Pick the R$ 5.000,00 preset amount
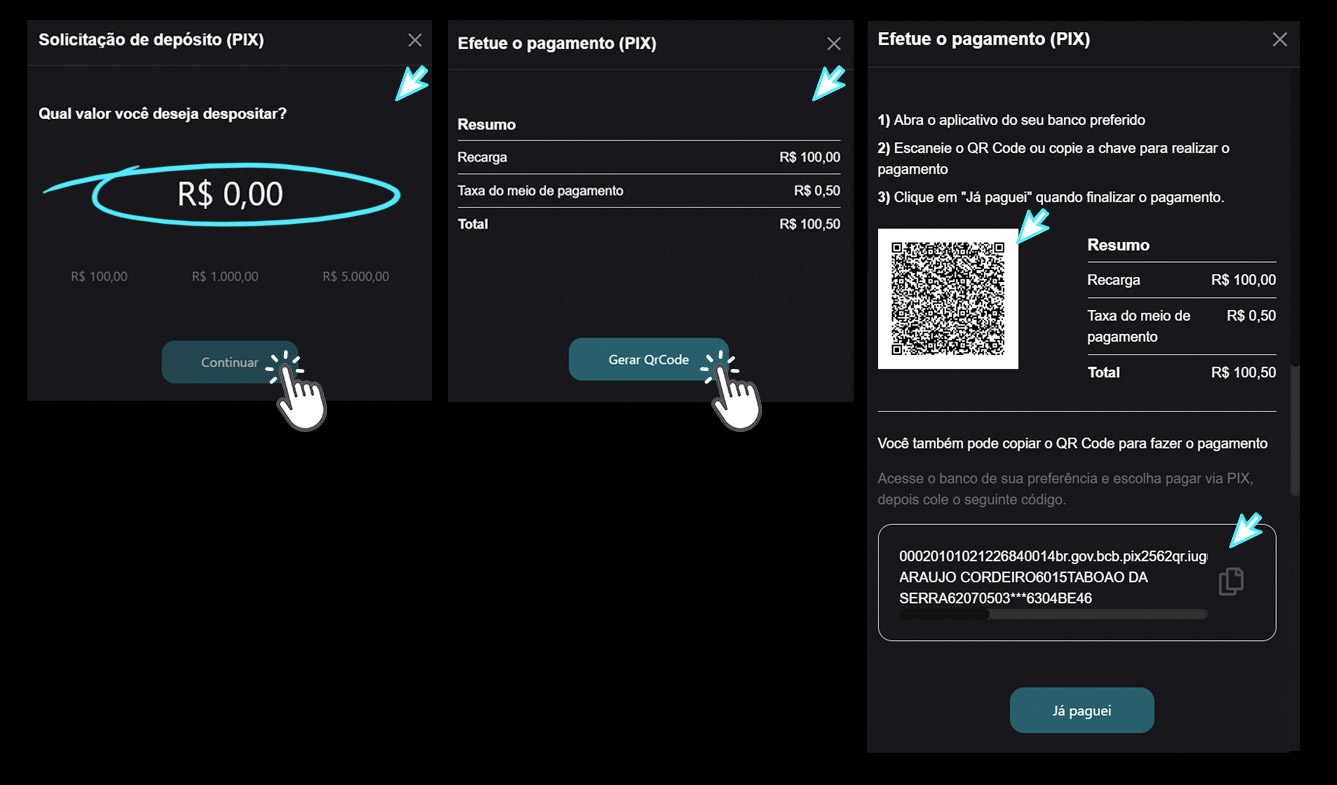The width and height of the screenshot is (1337, 785). tap(356, 276)
